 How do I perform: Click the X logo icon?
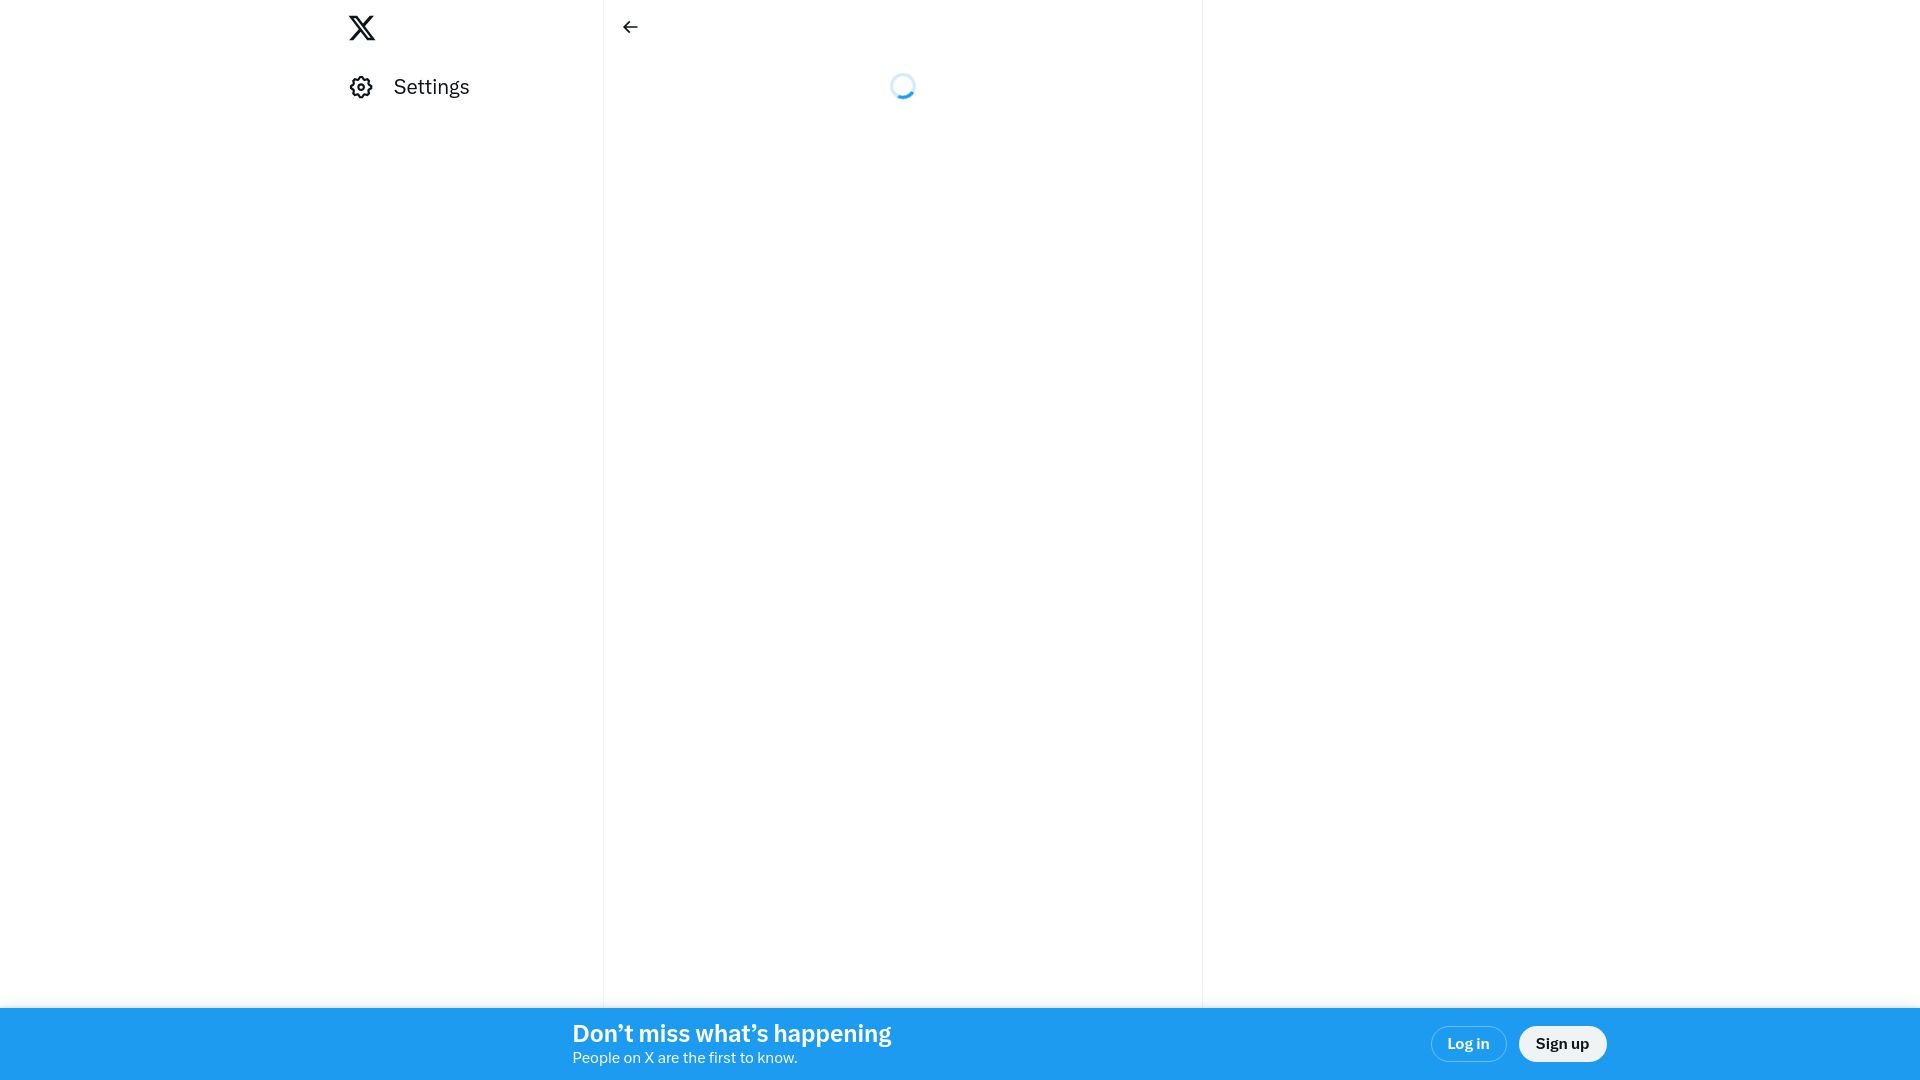(x=362, y=28)
